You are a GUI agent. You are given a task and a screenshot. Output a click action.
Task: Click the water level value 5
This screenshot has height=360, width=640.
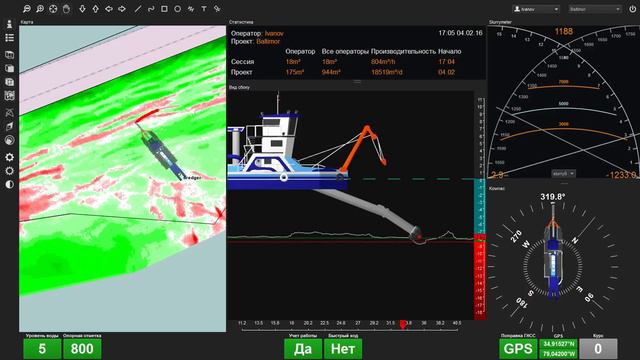click(x=42, y=349)
